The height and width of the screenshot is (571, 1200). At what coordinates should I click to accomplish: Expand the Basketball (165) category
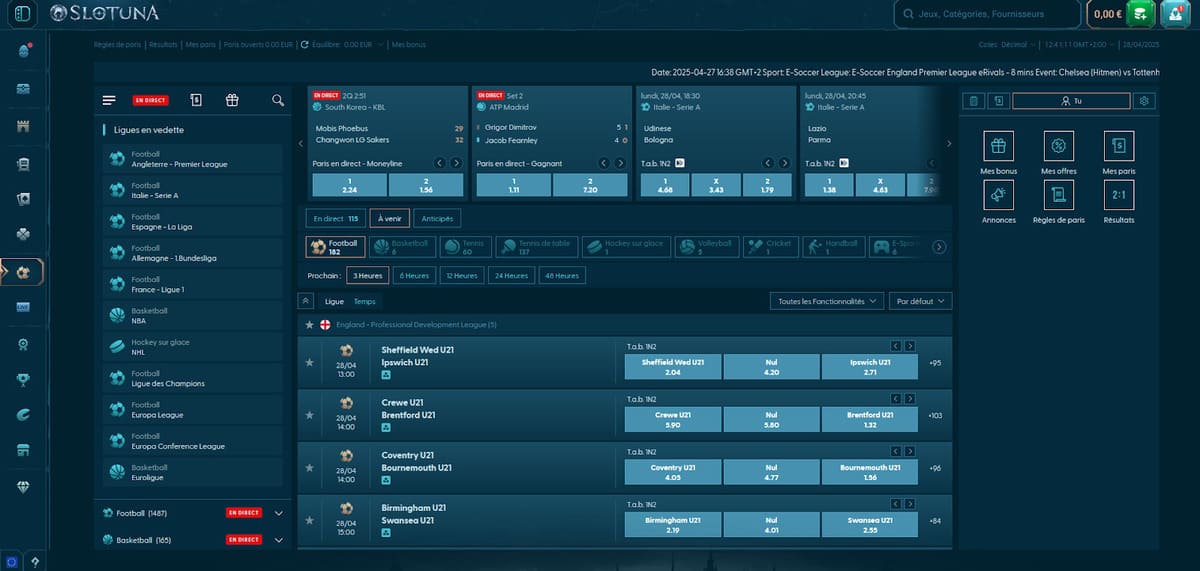coord(278,540)
